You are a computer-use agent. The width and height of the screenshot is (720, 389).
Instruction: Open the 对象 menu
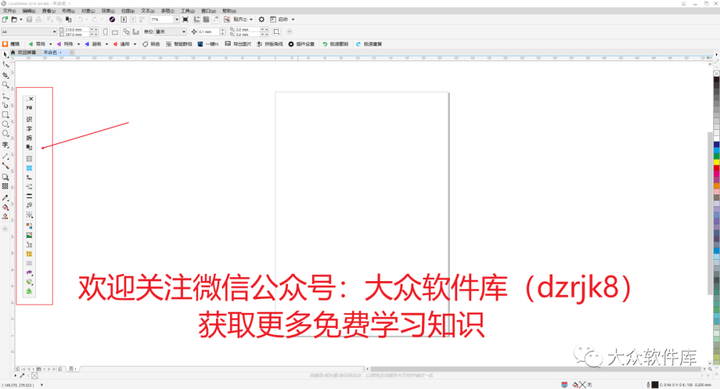click(x=88, y=11)
